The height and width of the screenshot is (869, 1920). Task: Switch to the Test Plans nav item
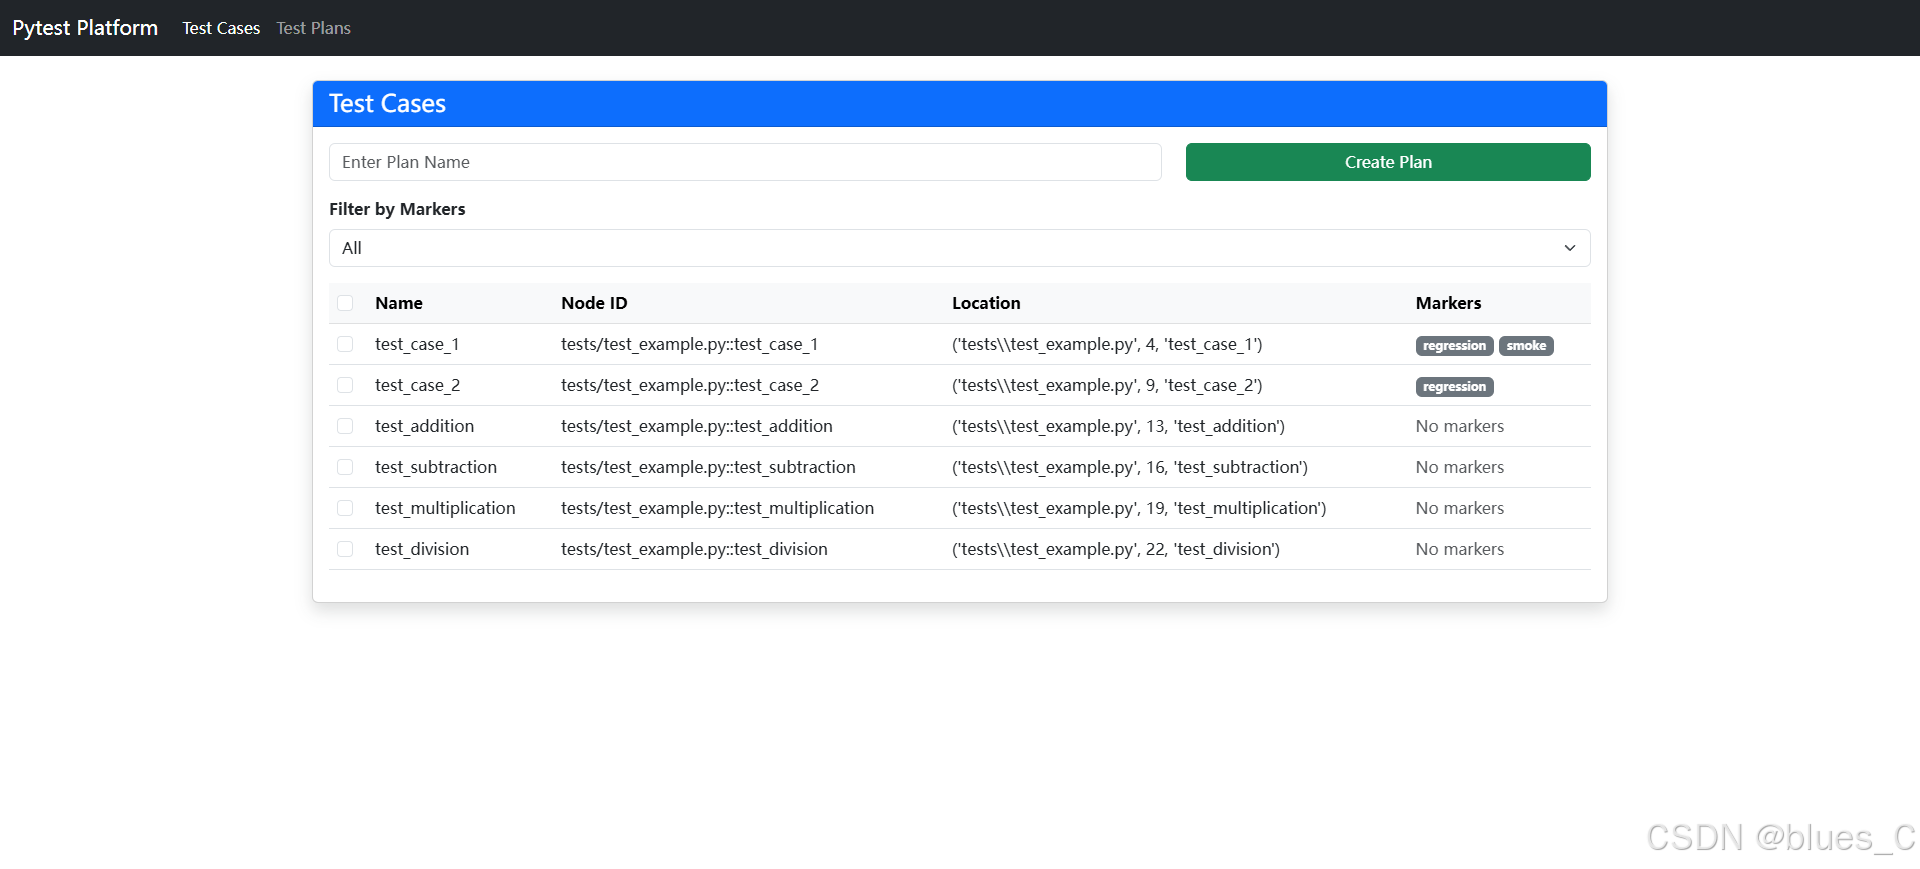(x=313, y=28)
